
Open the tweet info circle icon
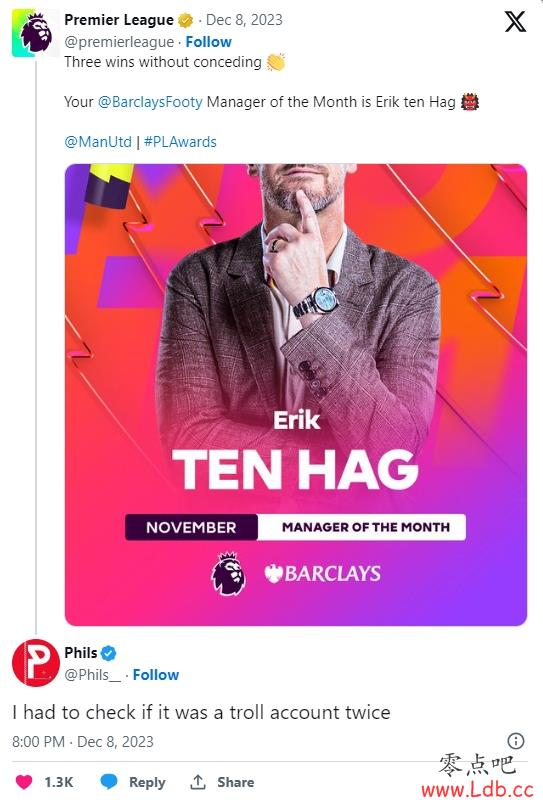click(516, 740)
